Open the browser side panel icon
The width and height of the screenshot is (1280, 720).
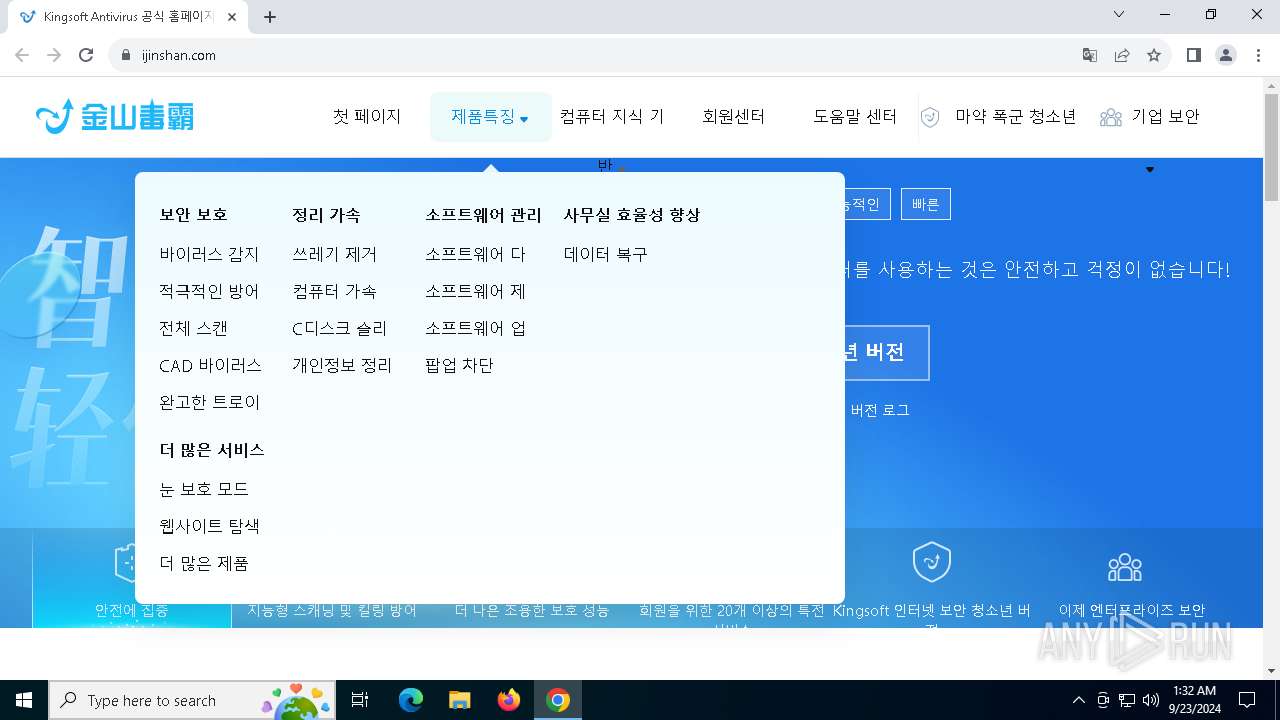tap(1194, 55)
